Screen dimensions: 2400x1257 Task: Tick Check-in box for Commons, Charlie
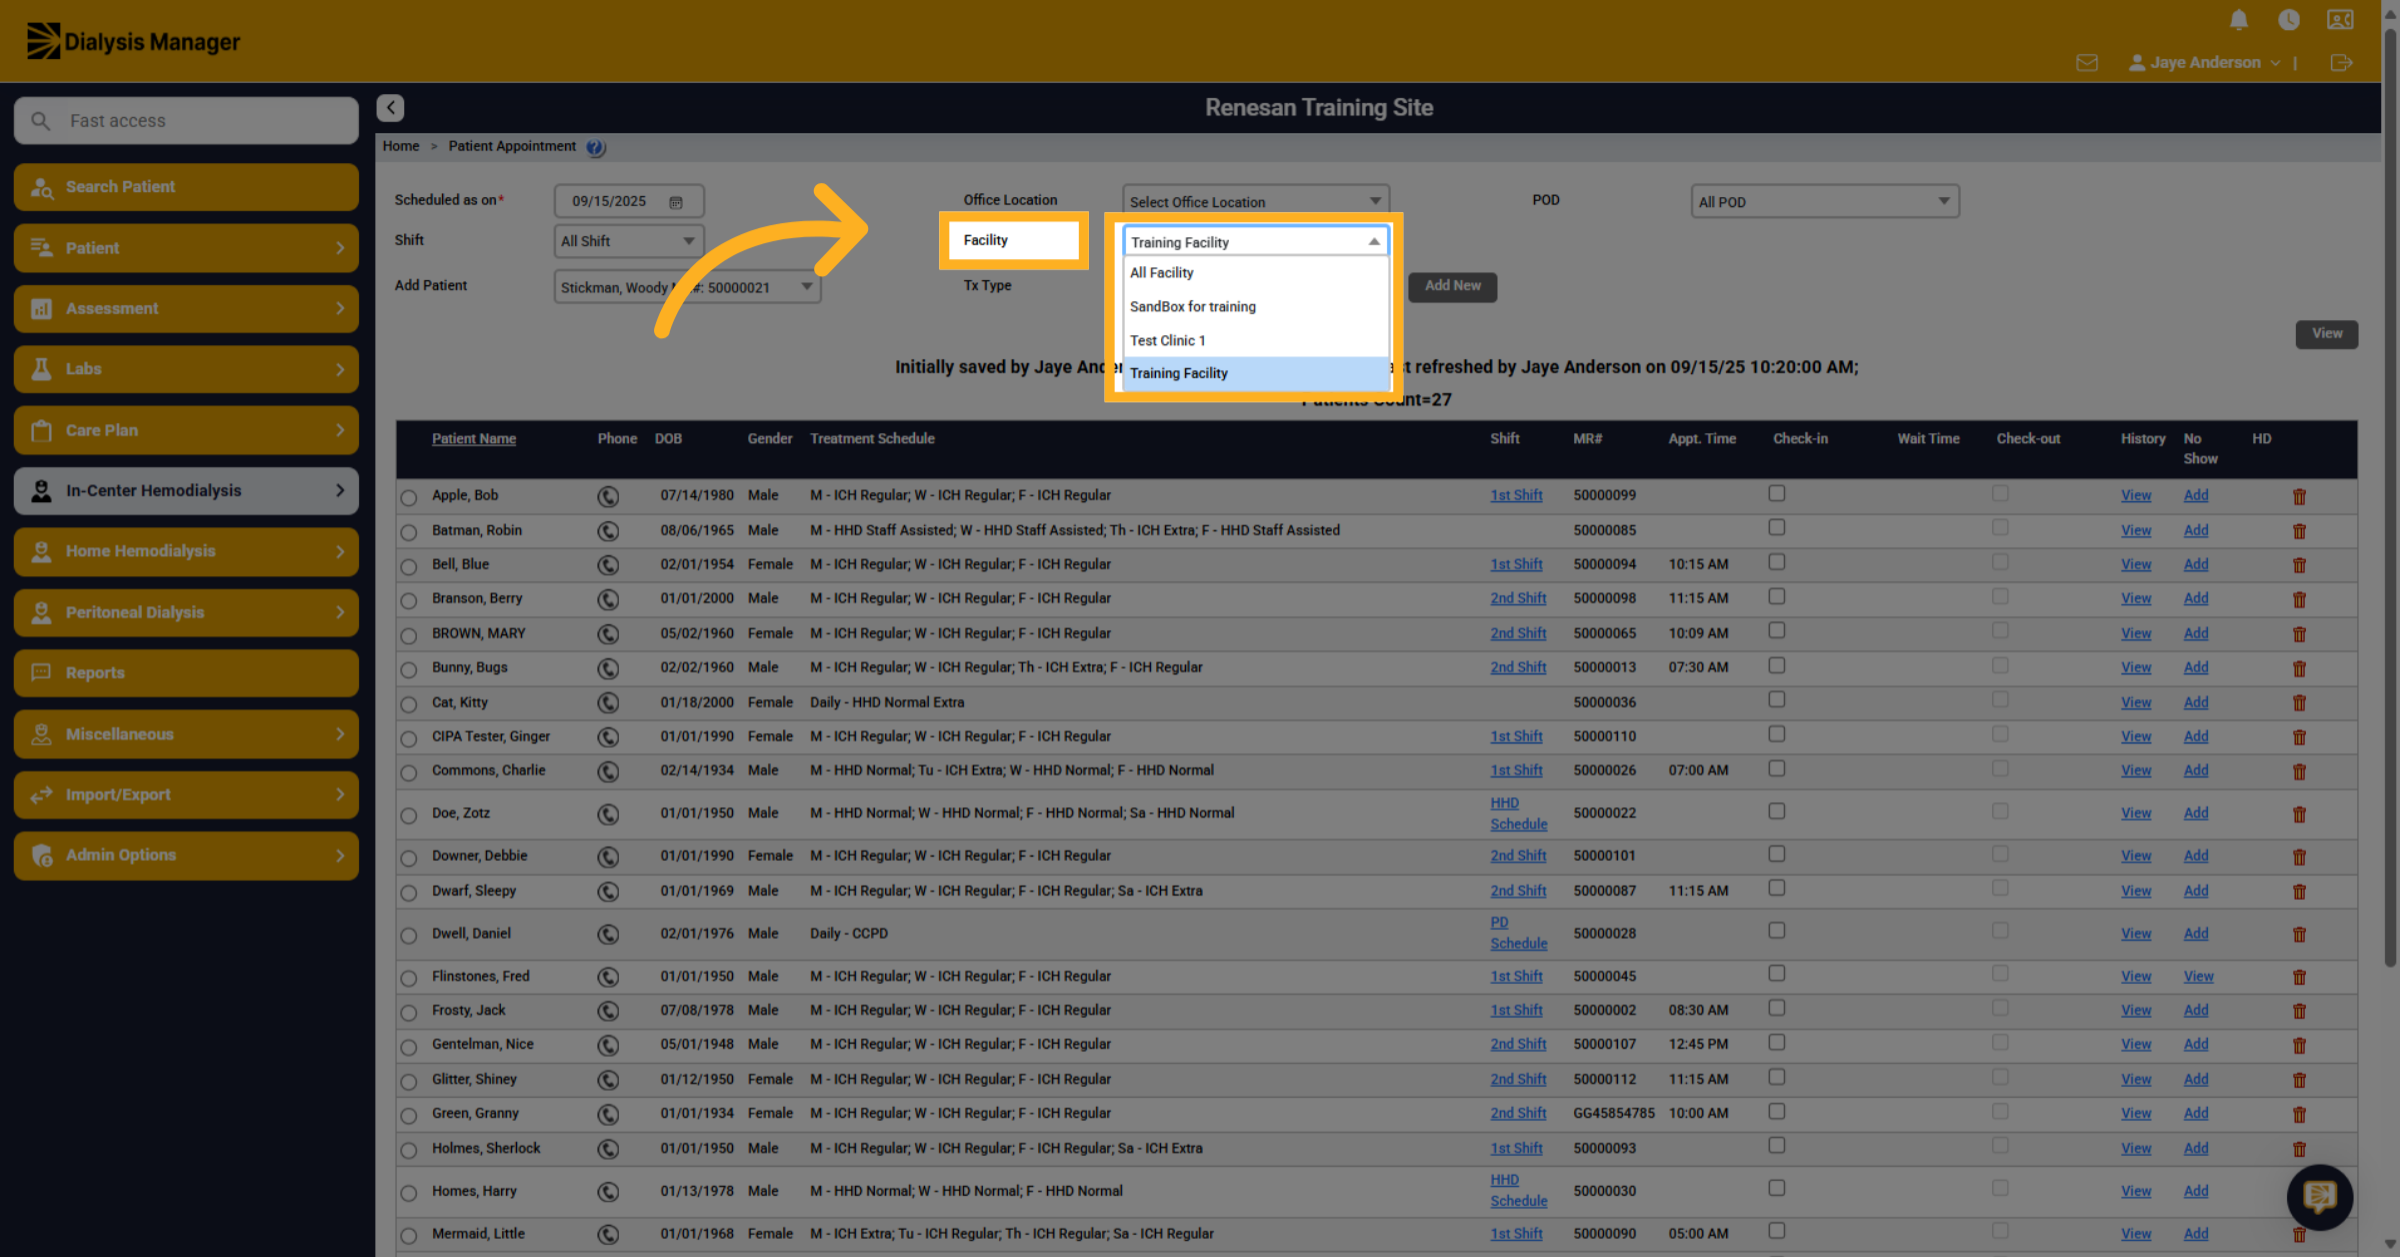pos(1777,768)
